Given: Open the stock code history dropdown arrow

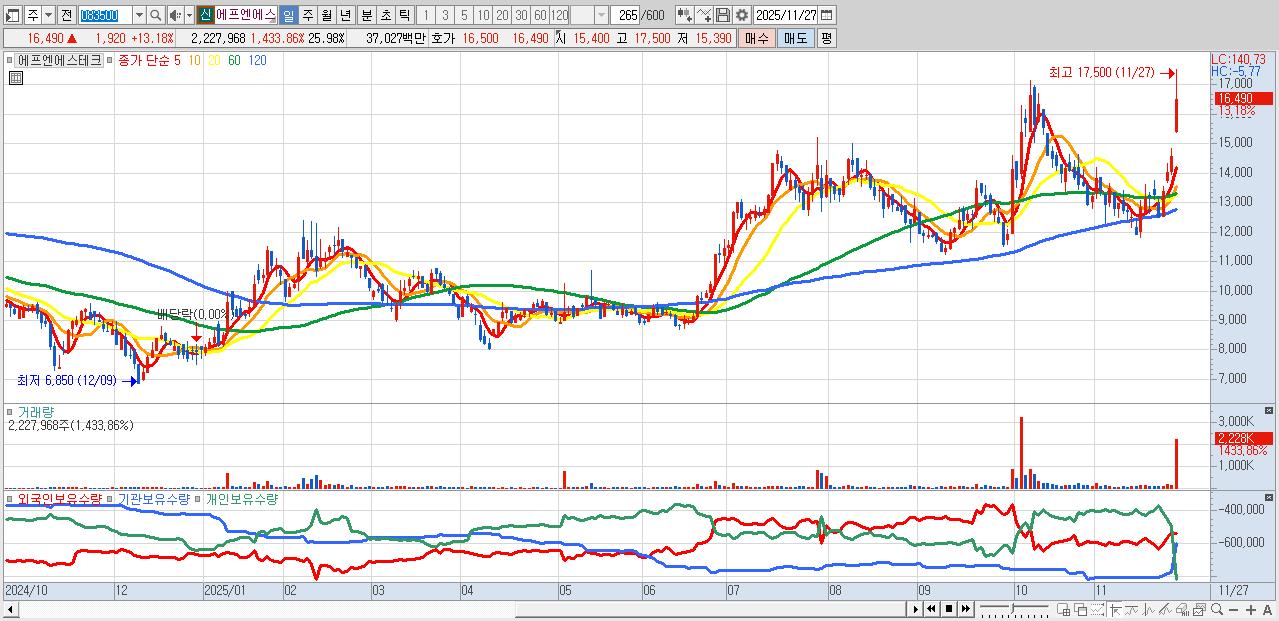Looking at the screenshot, I should pyautogui.click(x=139, y=15).
